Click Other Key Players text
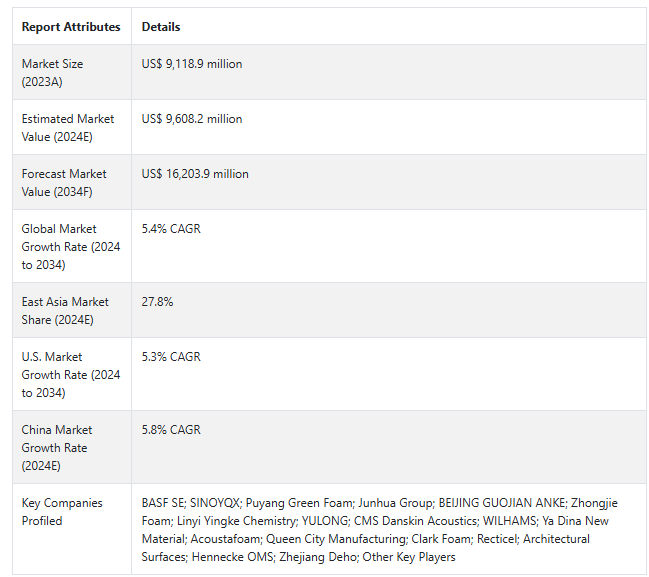Image resolution: width=649 pixels, height=577 pixels. pos(409,557)
